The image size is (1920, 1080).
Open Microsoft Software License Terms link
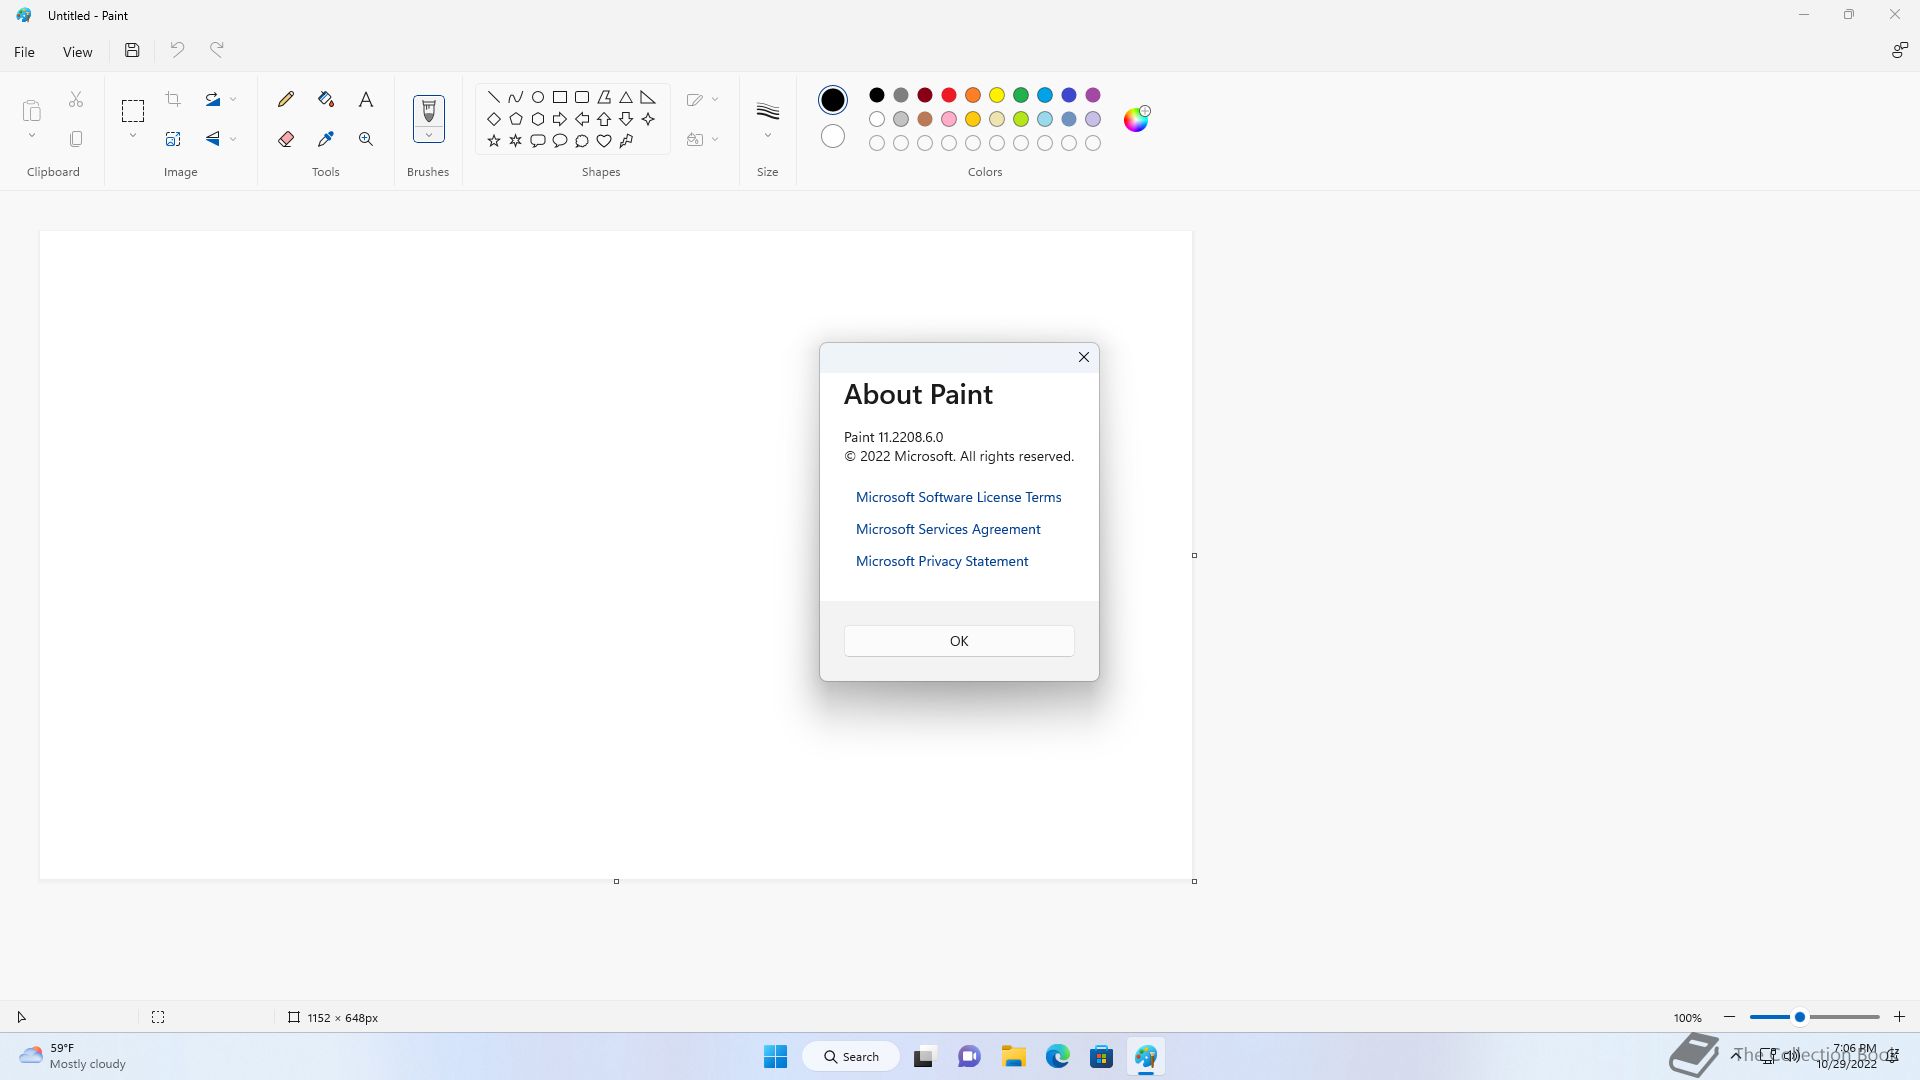coord(958,497)
